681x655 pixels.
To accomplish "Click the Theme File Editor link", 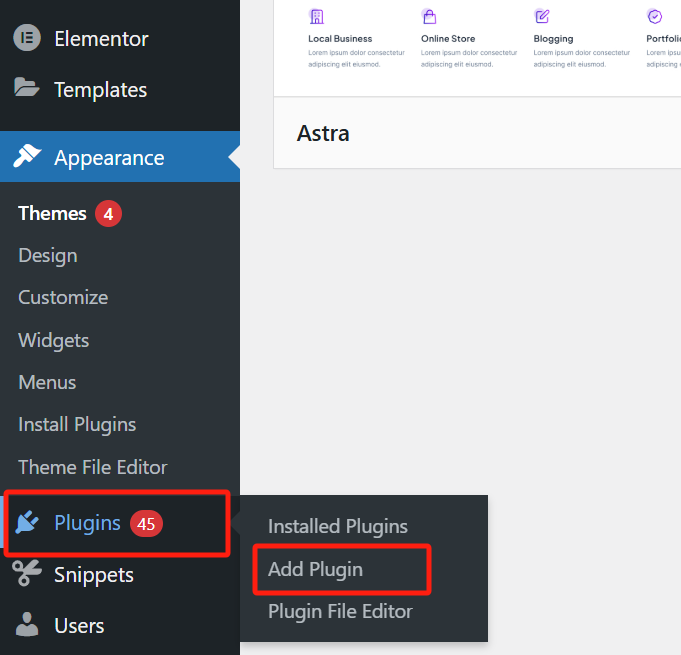I will 92,467.
